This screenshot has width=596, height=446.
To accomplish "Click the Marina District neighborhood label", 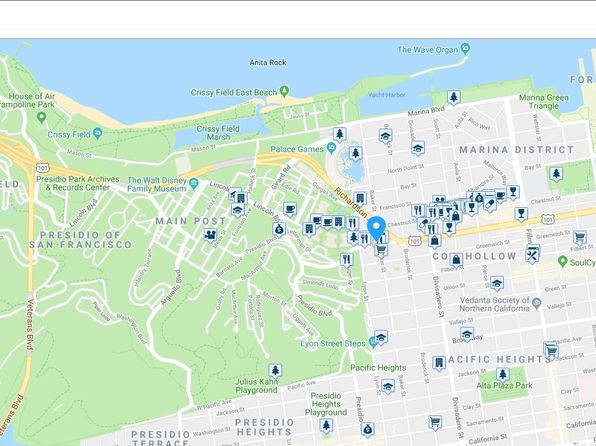I will 517,150.
